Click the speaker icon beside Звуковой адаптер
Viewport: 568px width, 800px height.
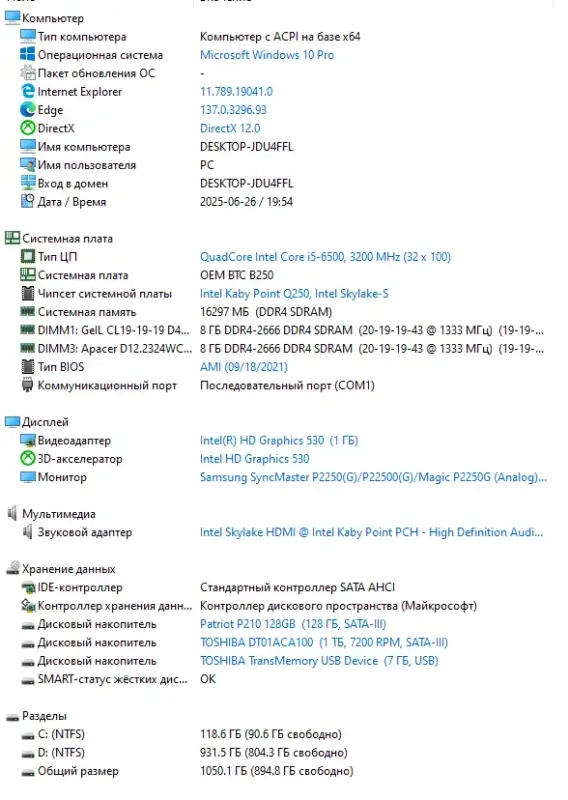(x=27, y=532)
